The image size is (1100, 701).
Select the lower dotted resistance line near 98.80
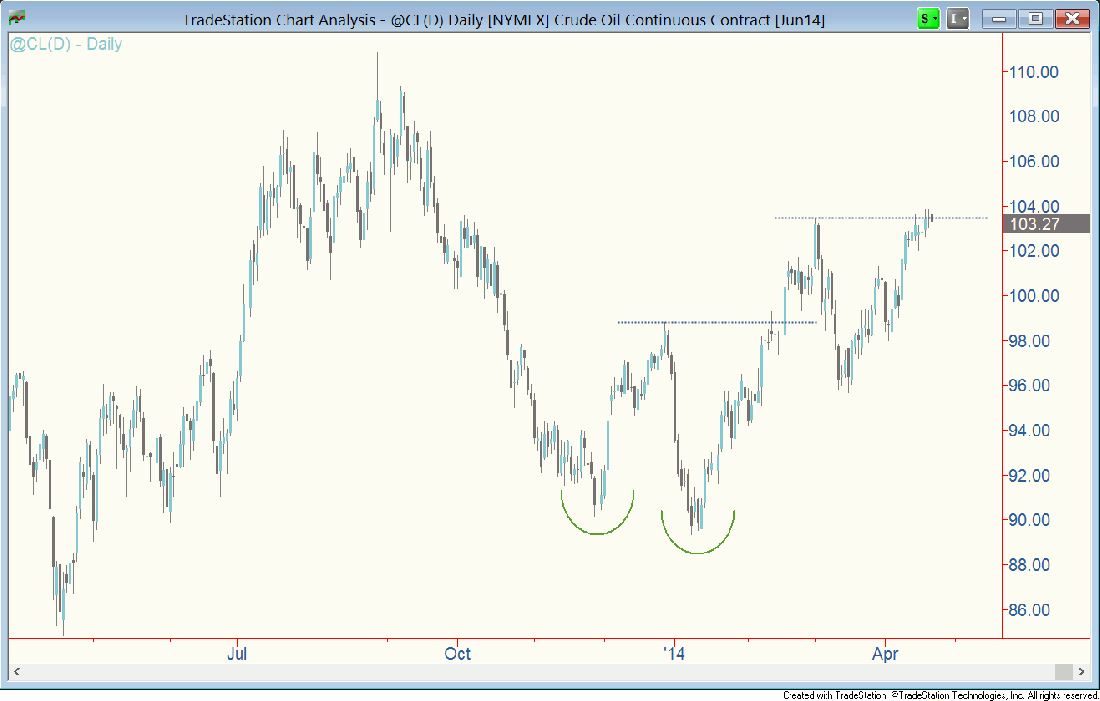click(716, 322)
